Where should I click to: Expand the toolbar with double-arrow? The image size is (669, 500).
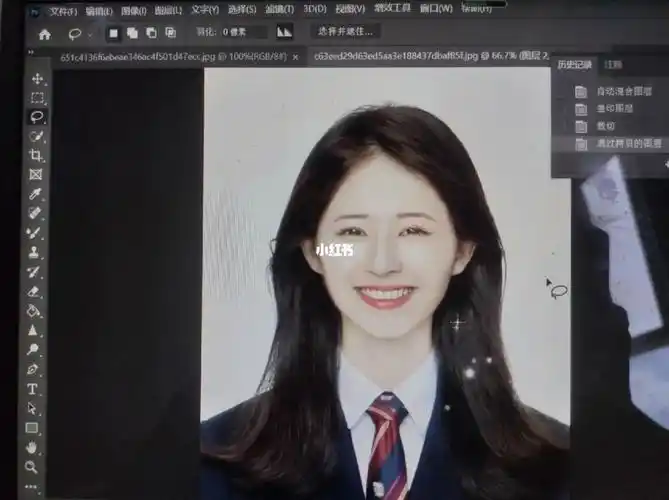click(31, 52)
